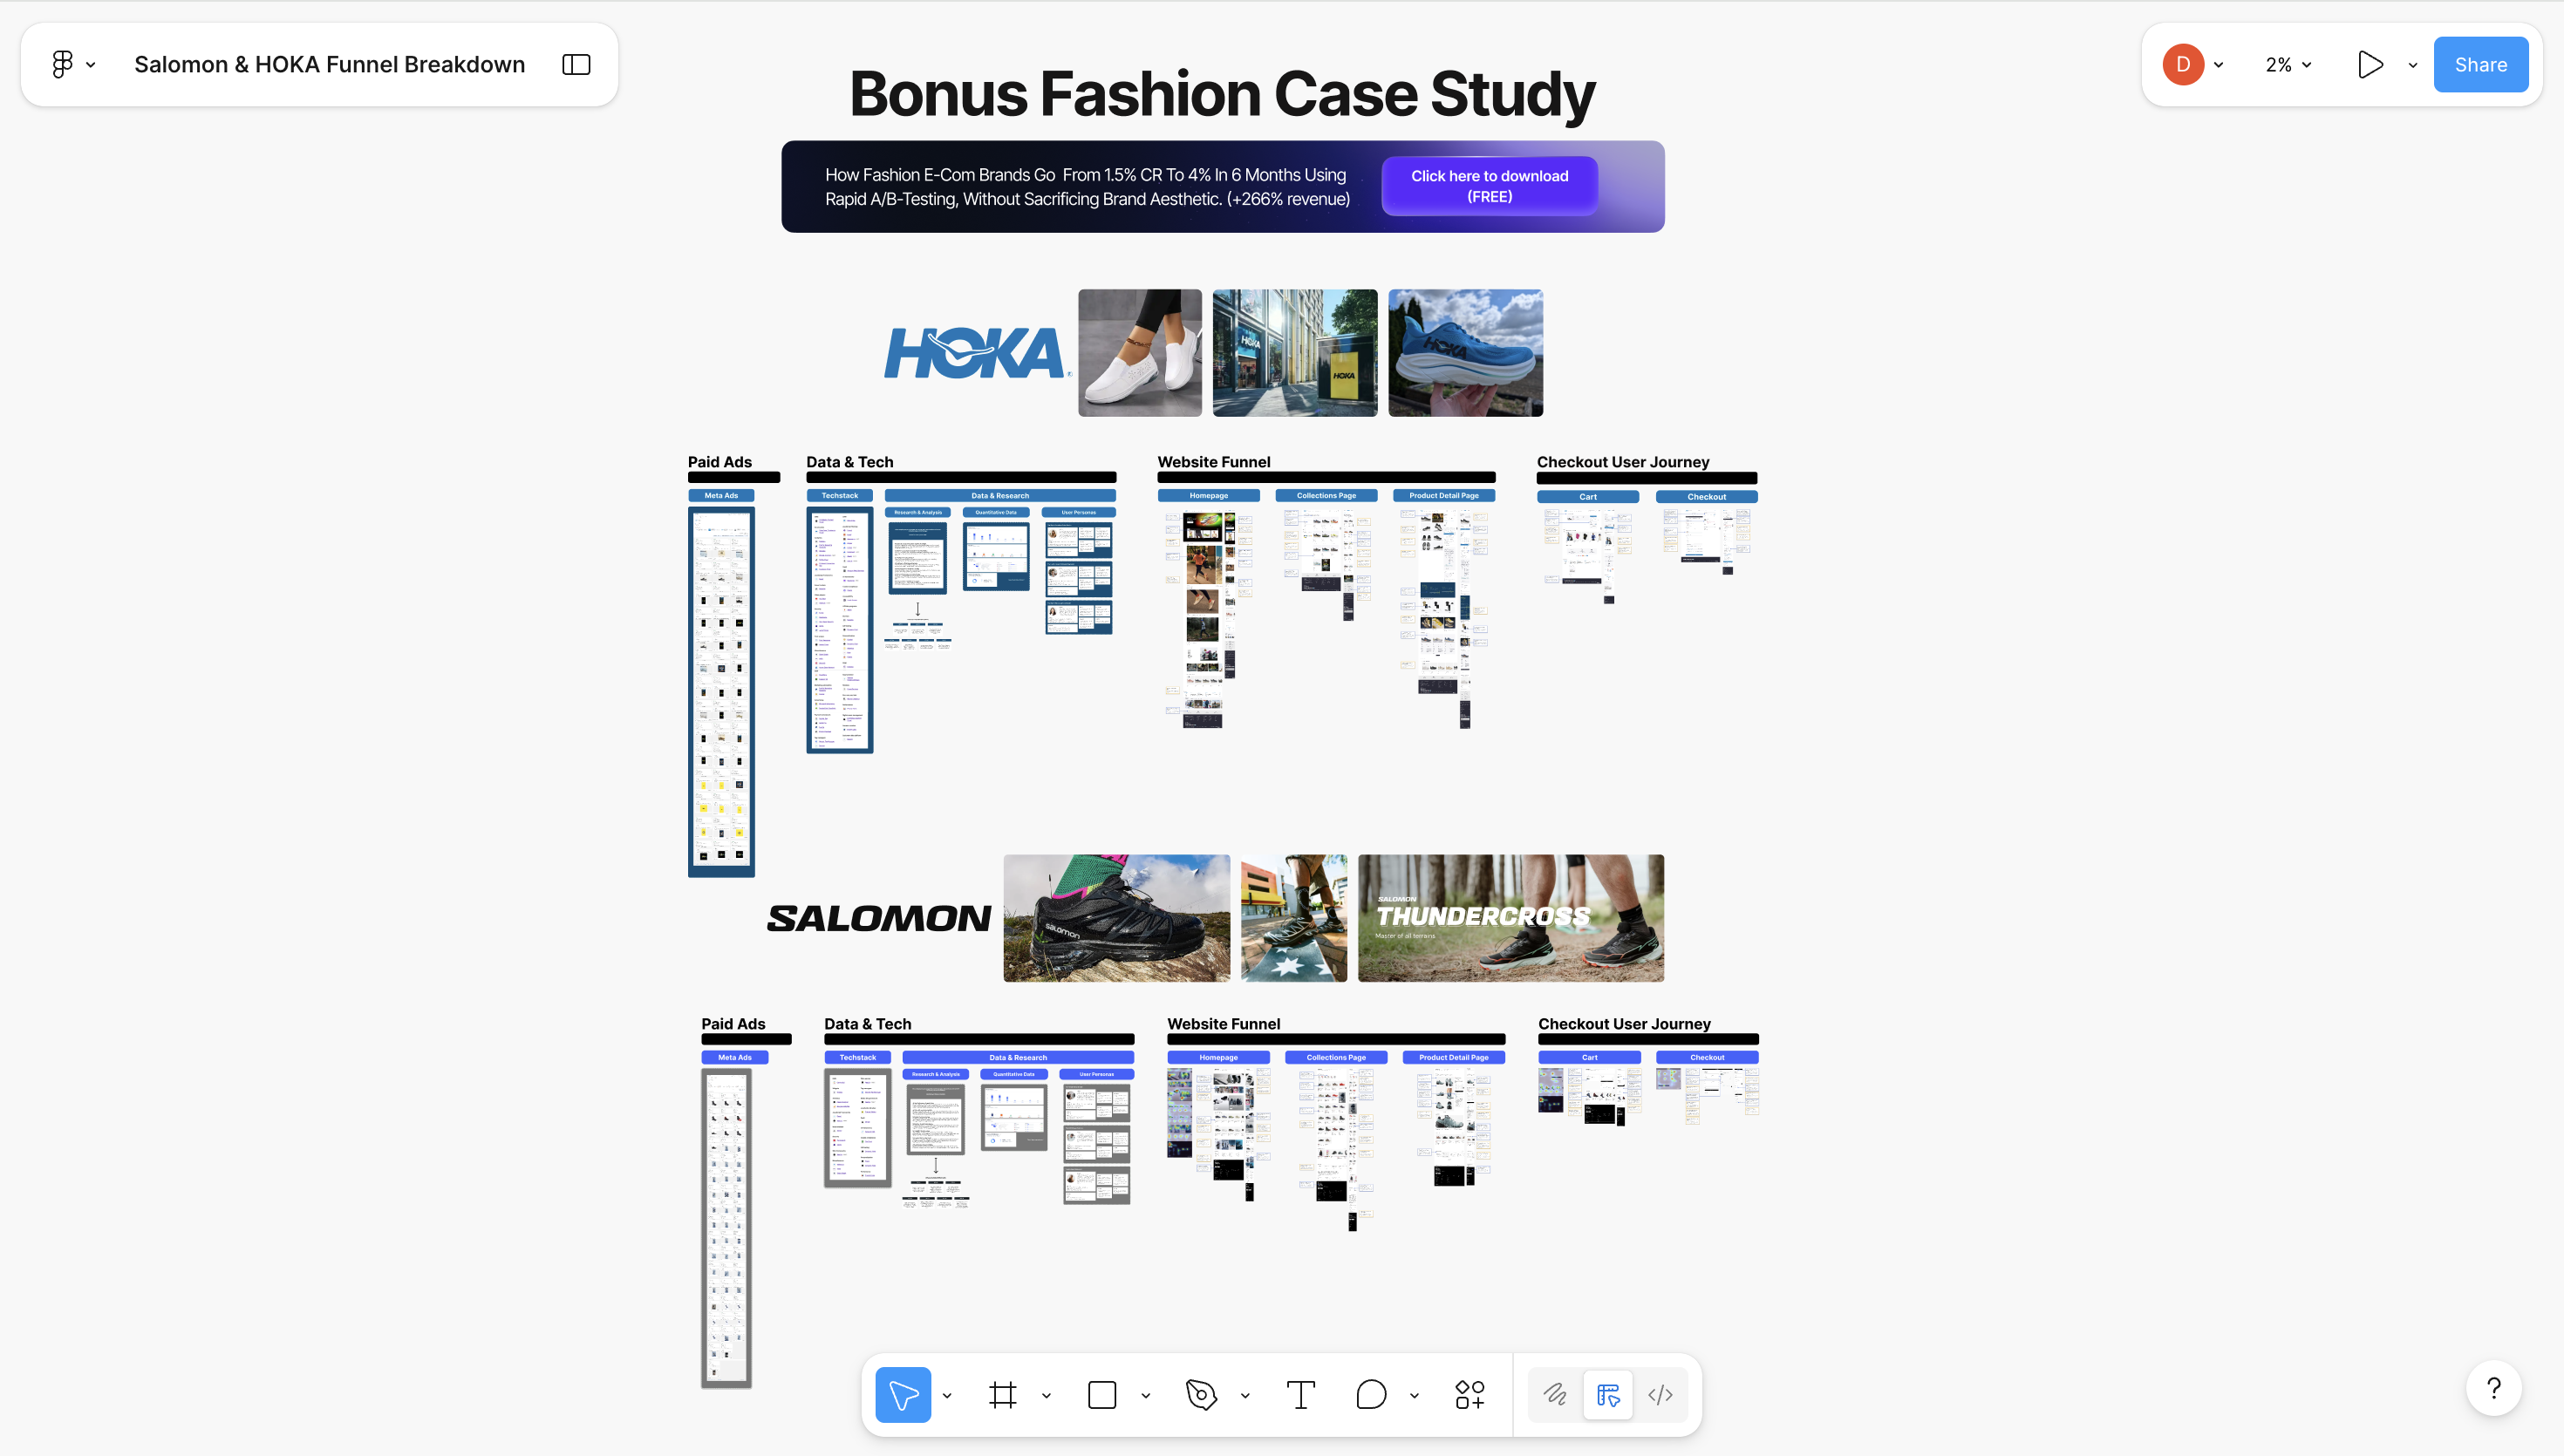This screenshot has height=1456, width=2564.
Task: Expand the shape tools dropdown arrow
Action: pos(1146,1395)
